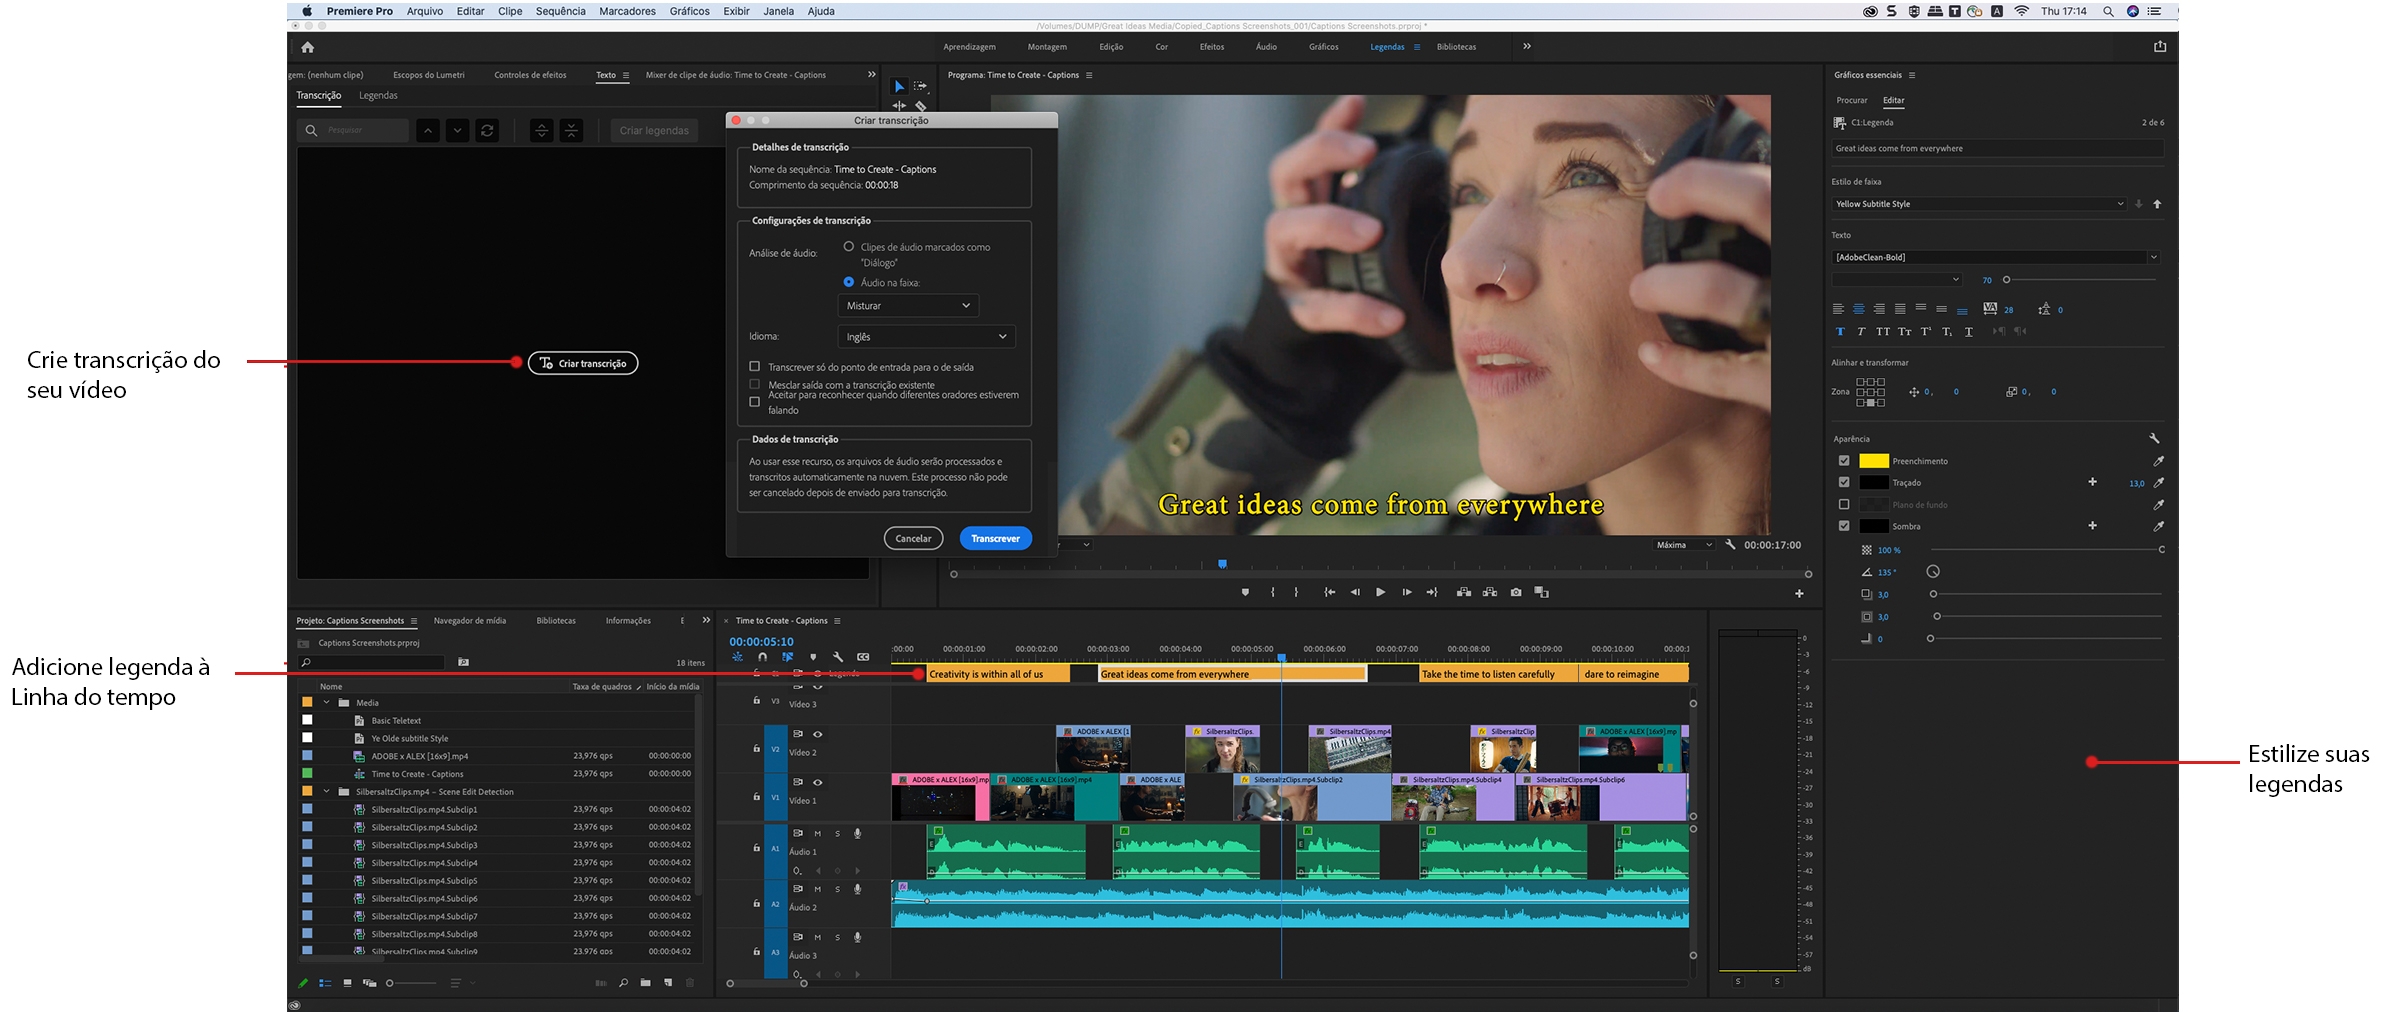This screenshot has width=2400, height=1012.
Task: Click New Bin folder icon in Project panel
Action: [x=645, y=983]
